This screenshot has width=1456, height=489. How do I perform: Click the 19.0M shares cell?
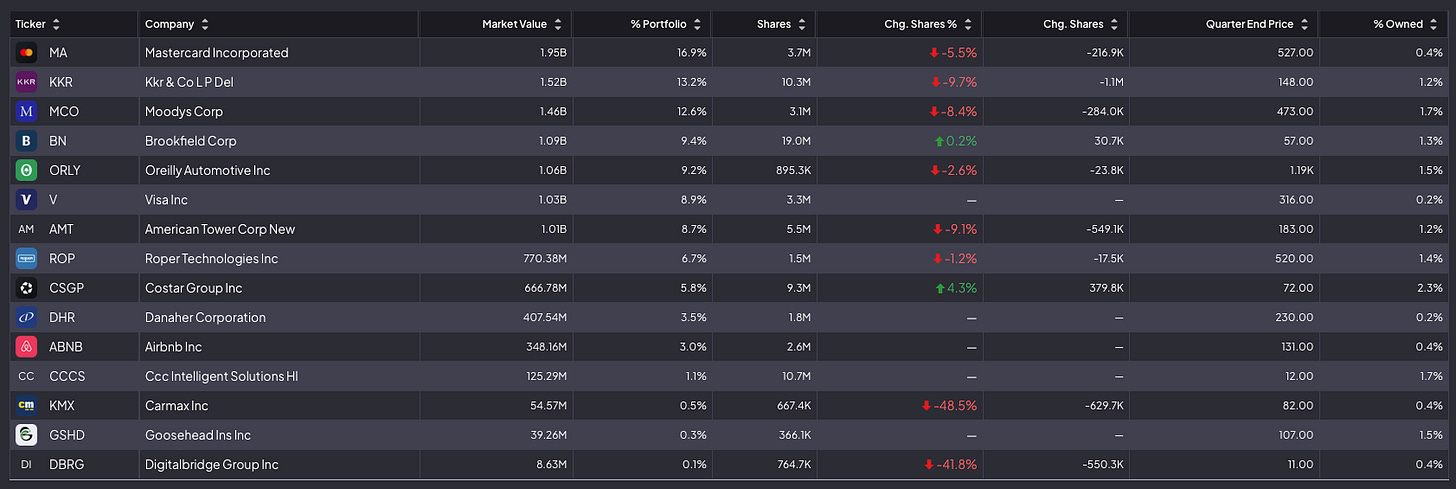(795, 141)
